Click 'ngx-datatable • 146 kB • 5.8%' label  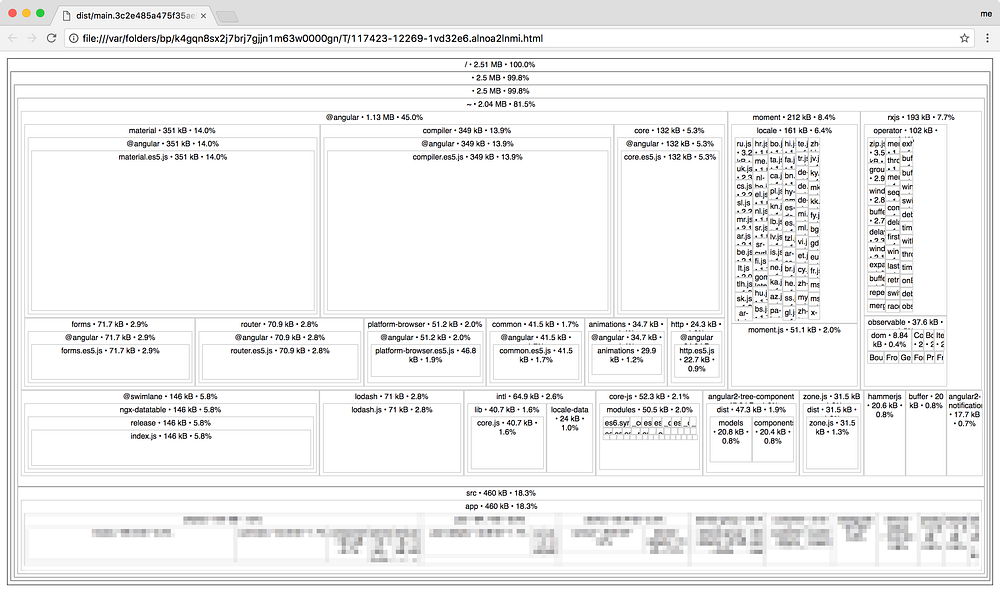170,410
